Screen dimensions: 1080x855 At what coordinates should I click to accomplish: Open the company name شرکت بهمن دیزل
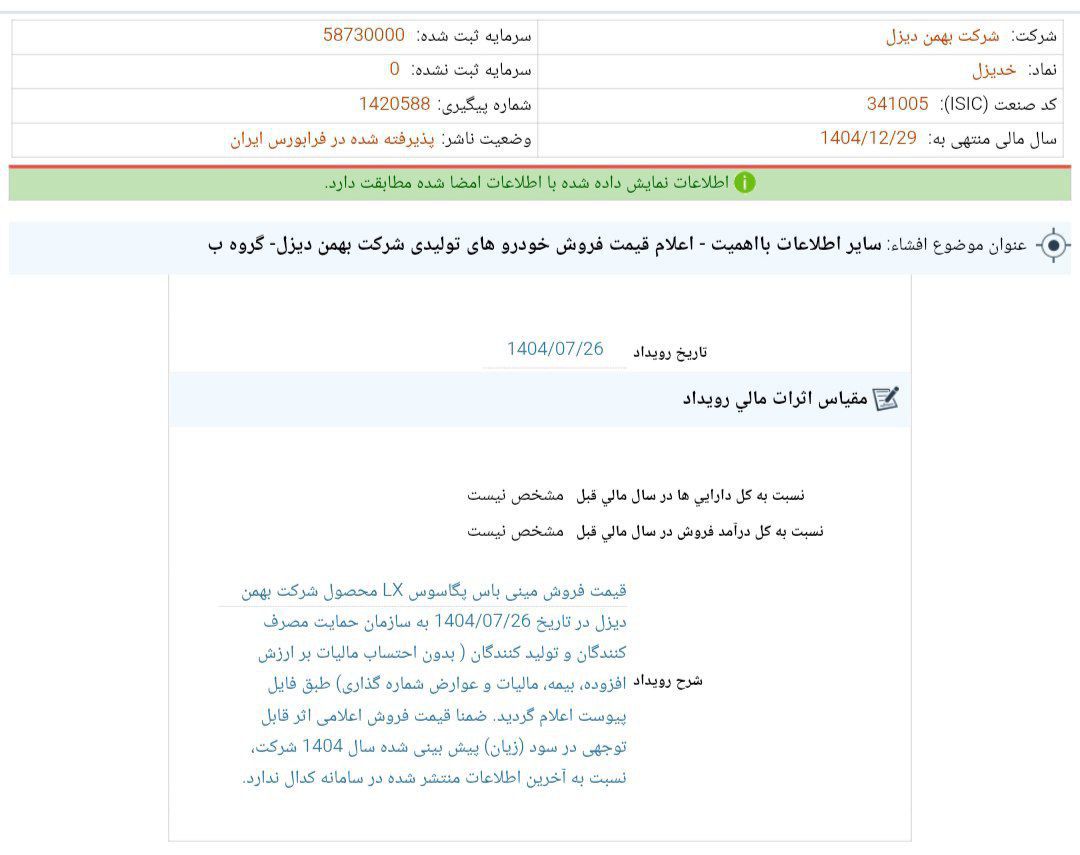[x=942, y=36]
